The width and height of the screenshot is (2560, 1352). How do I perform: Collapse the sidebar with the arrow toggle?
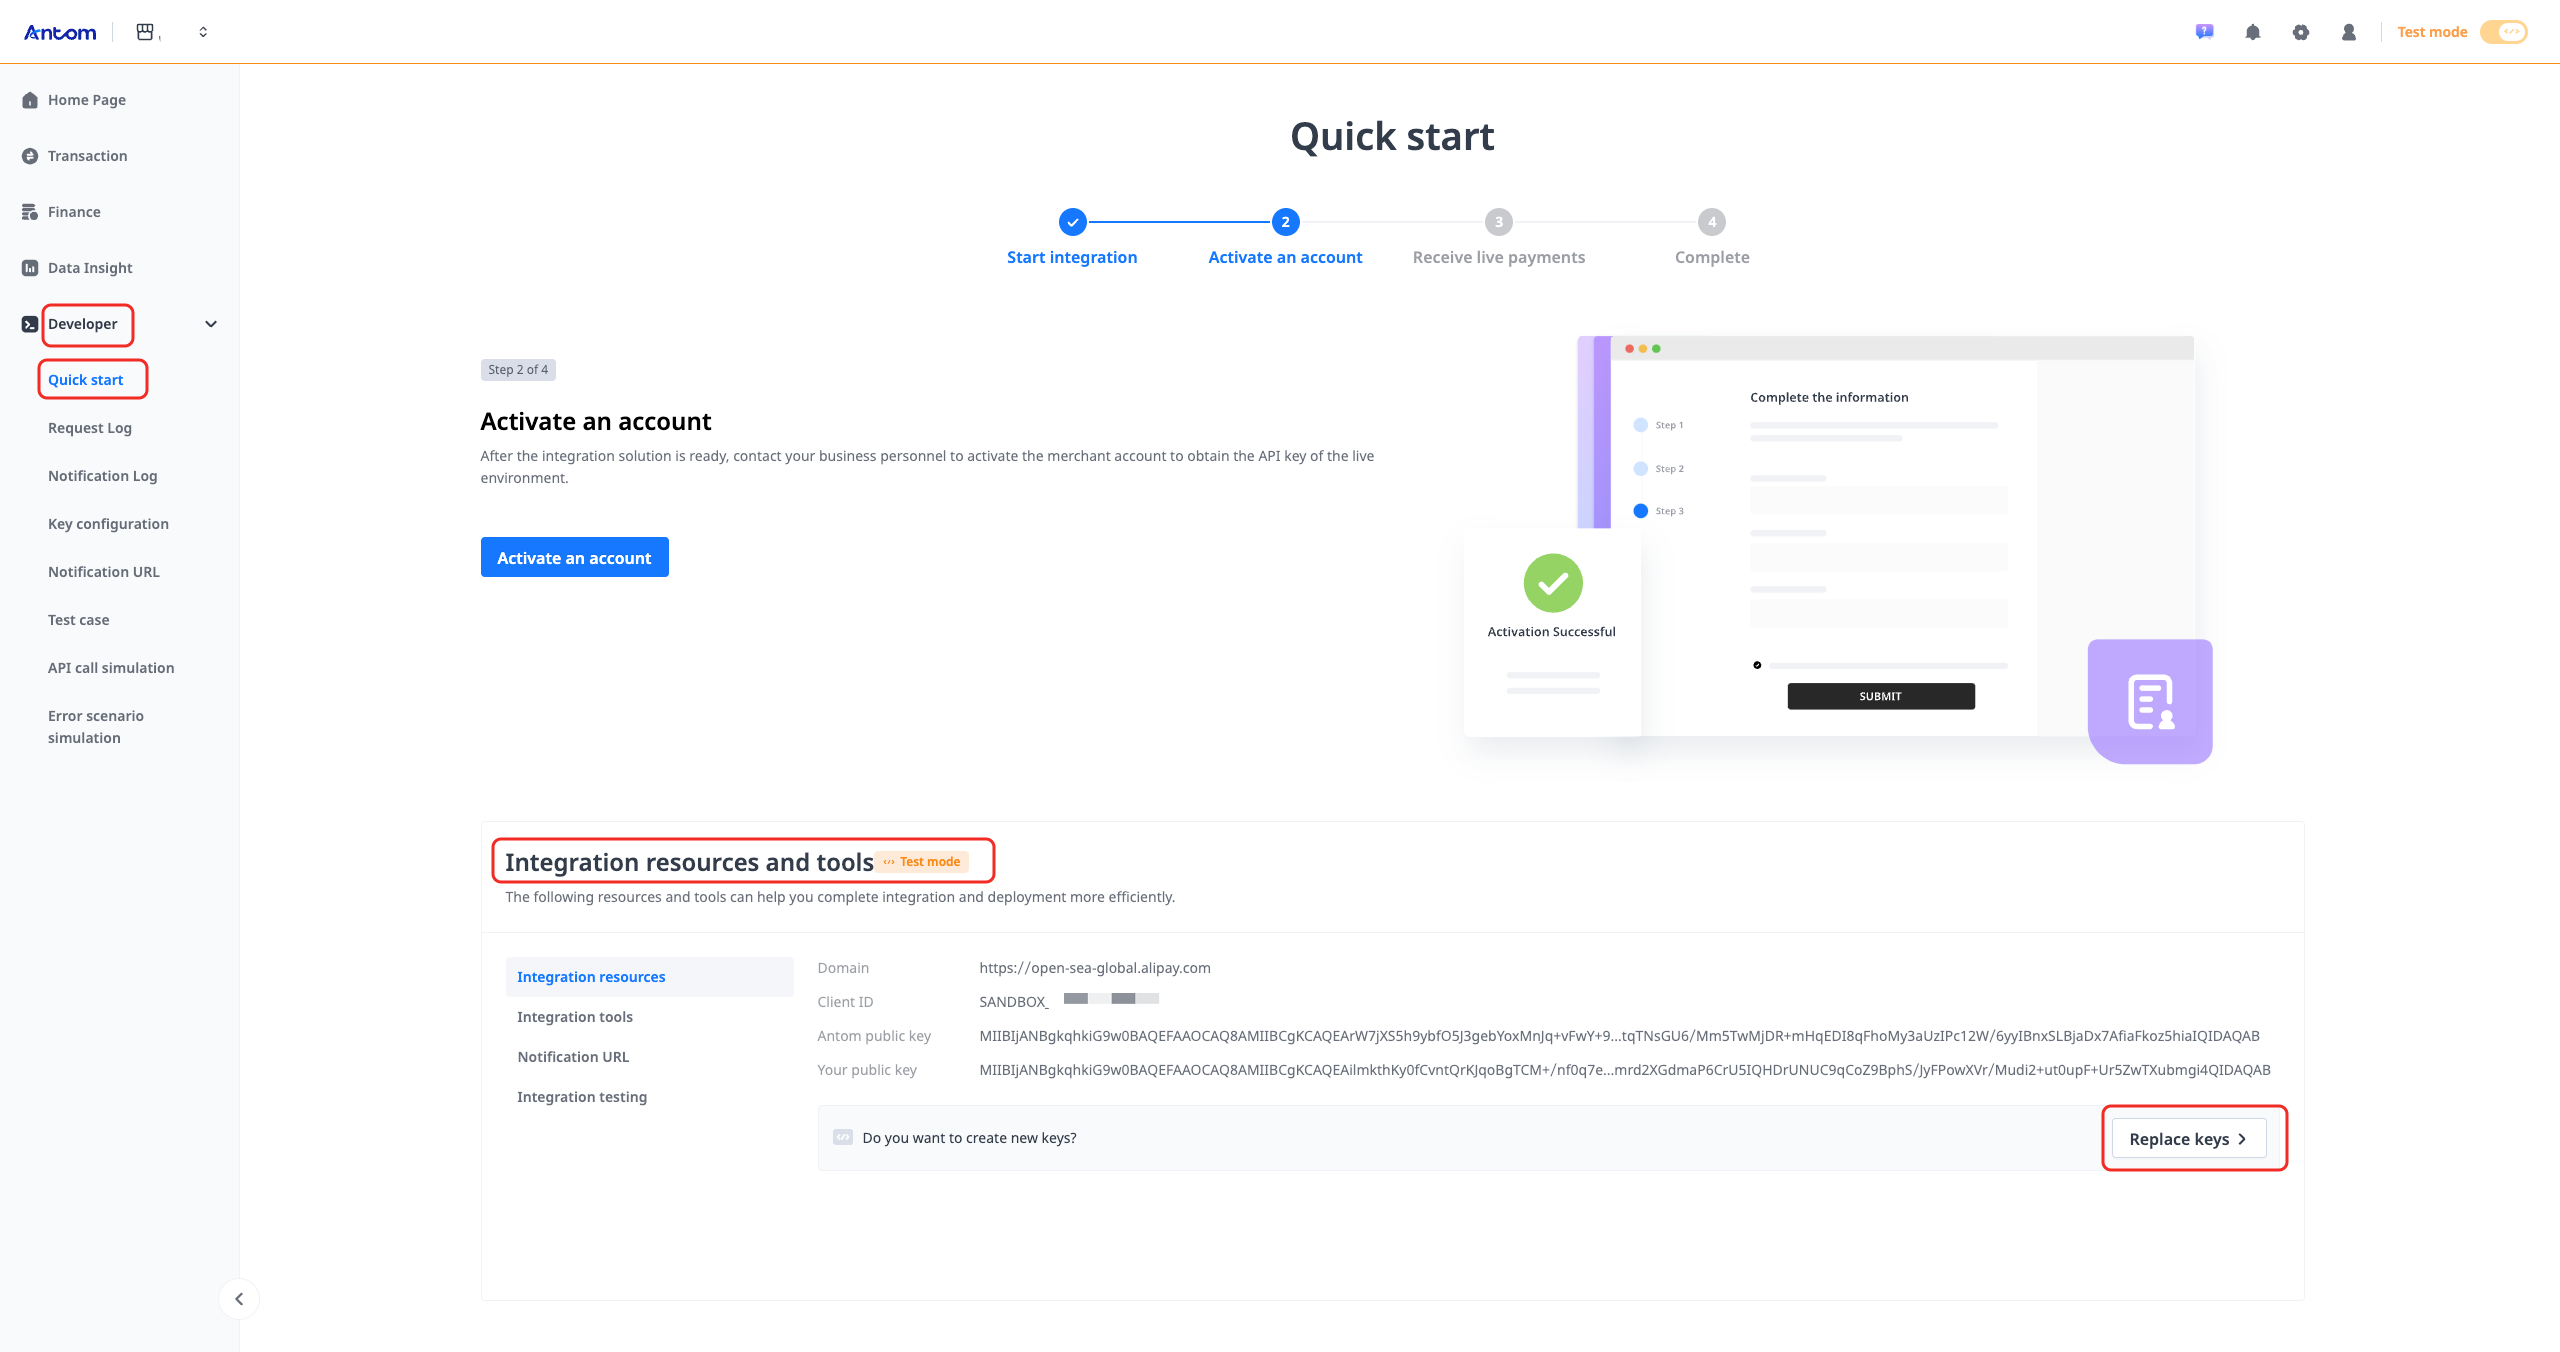(239, 1299)
